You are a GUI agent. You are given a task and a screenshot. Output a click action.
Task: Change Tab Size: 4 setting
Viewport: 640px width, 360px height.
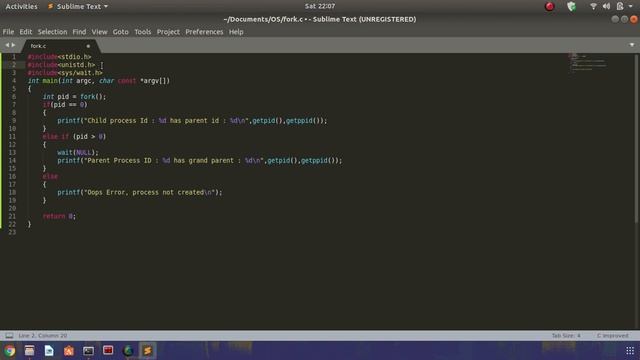[566, 336]
